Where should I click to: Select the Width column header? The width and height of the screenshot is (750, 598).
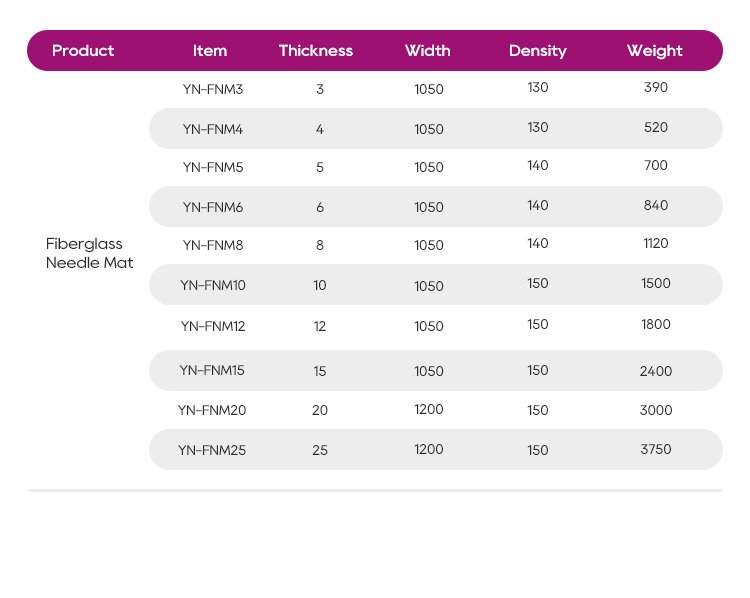point(428,51)
